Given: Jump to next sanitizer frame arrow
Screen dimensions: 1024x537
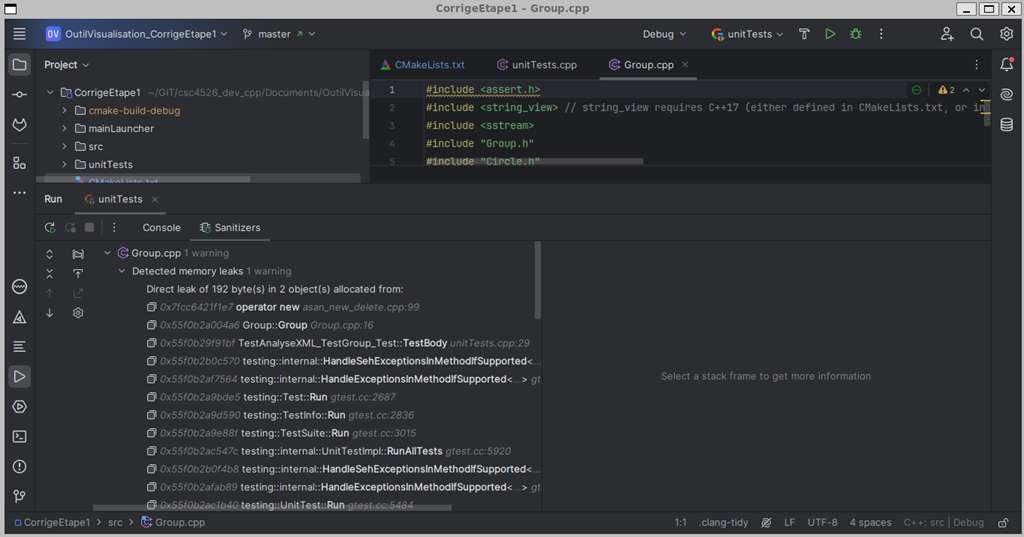Looking at the screenshot, I should coord(50,313).
